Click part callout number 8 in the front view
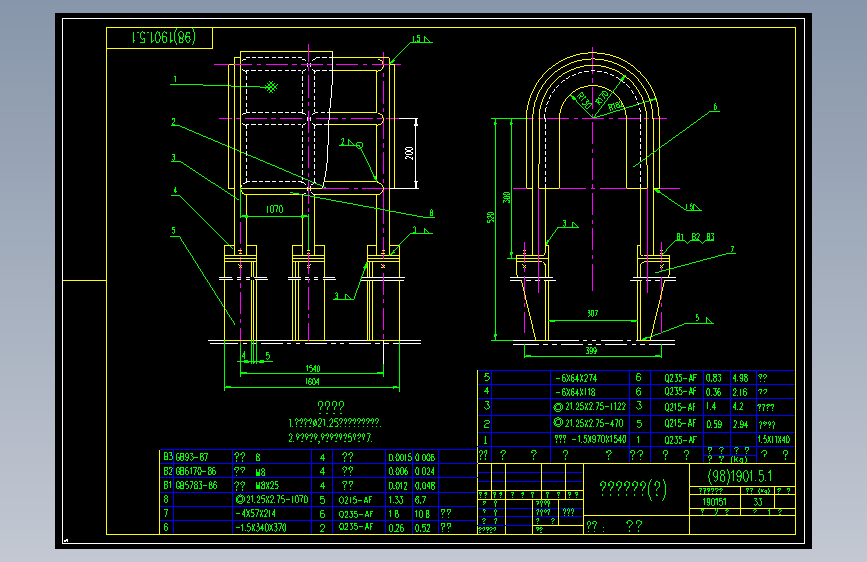Screen dimensions: 867x562 (x=431, y=213)
